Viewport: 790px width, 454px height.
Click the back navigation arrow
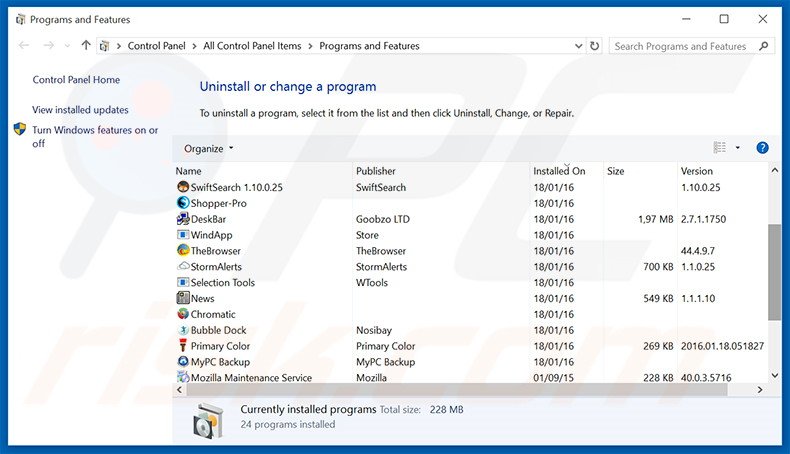tap(24, 45)
